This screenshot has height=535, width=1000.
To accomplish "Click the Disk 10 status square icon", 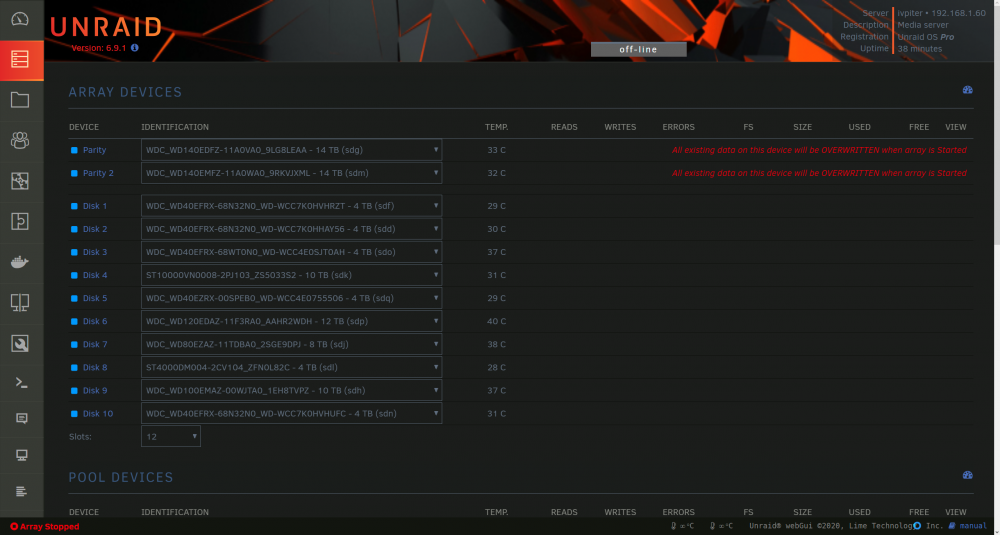I will (x=74, y=414).
